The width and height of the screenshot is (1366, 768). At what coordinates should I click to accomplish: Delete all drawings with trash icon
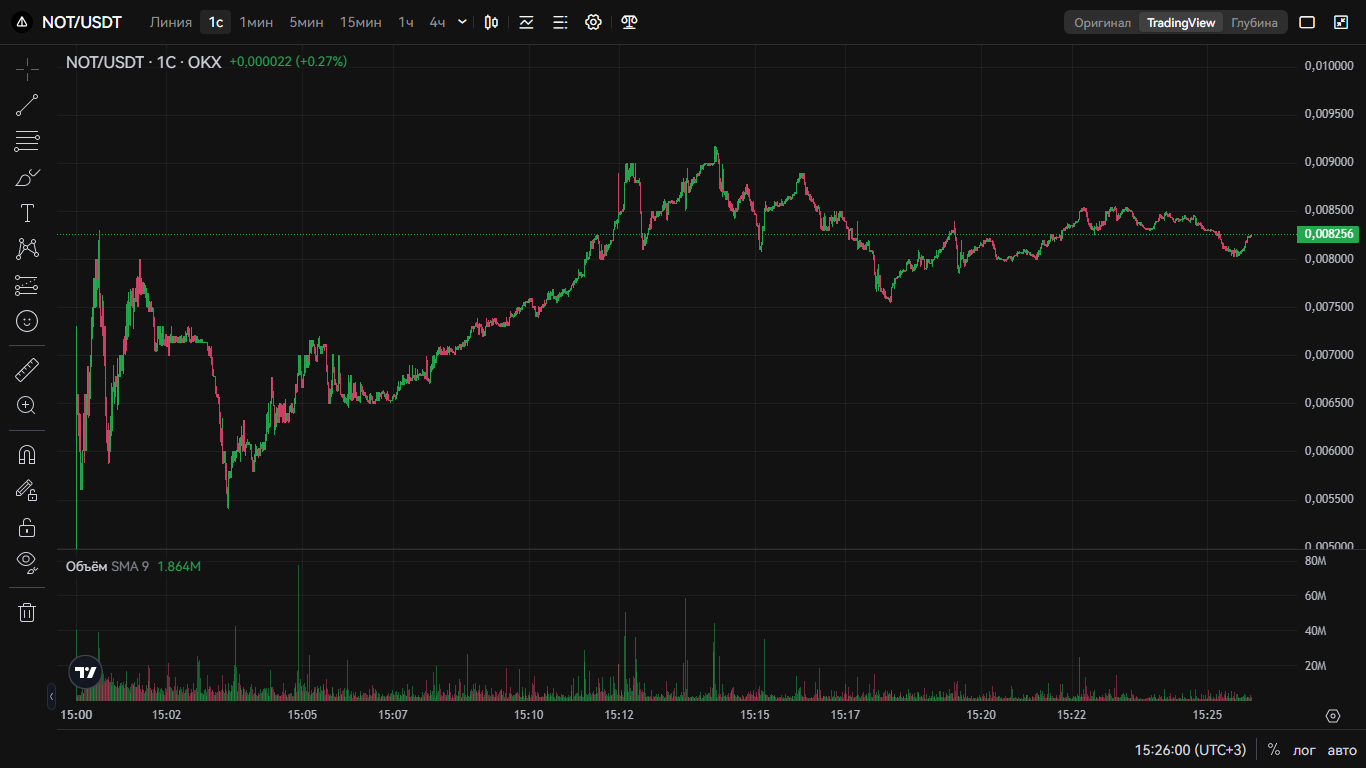[27, 612]
